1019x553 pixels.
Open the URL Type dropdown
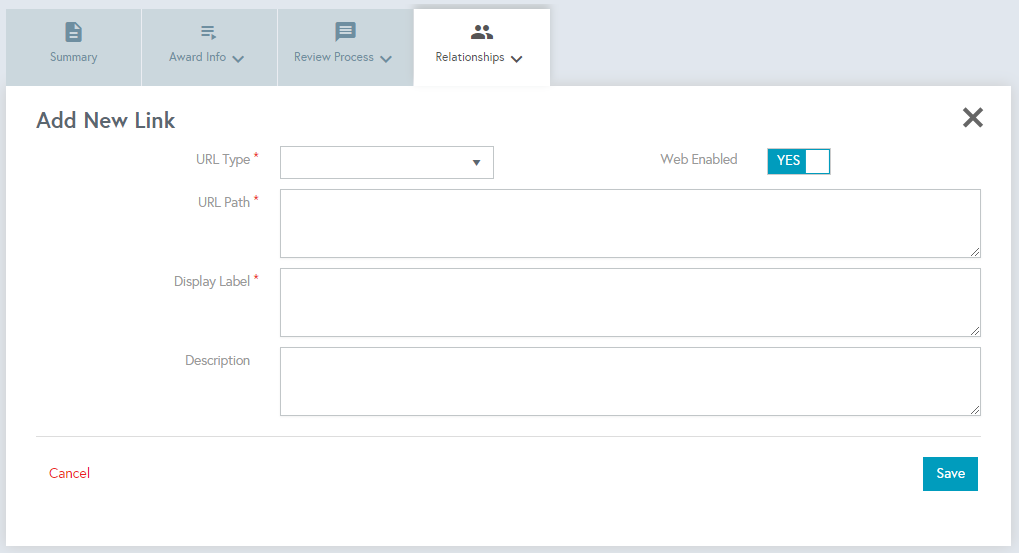[x=387, y=162]
